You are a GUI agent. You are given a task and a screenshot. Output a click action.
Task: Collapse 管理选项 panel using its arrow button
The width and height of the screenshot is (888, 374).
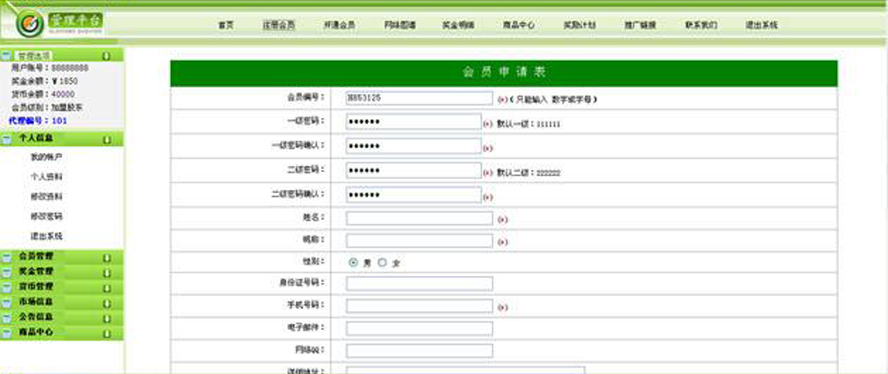click(x=106, y=56)
